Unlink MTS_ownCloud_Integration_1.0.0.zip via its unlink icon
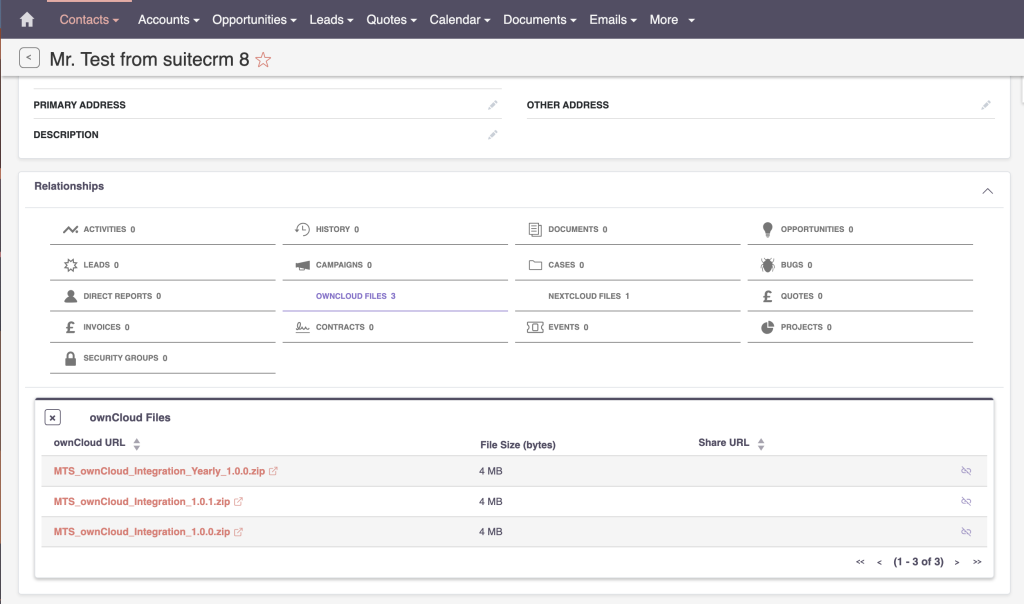Screen dimensions: 1024x604 tap(966, 531)
